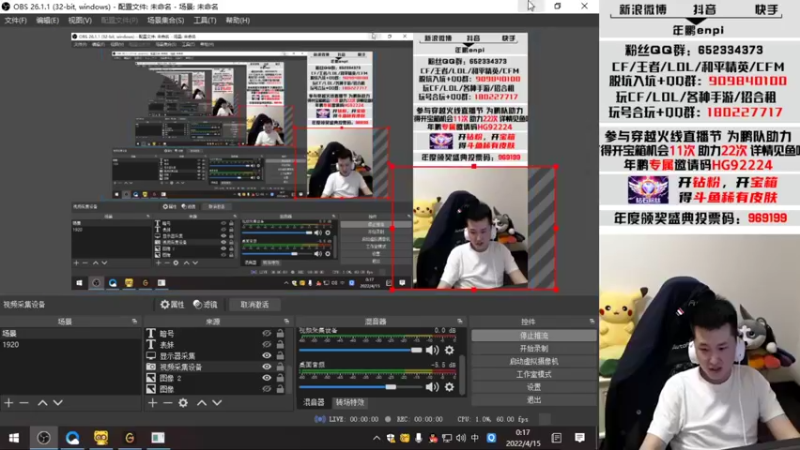Open the orange G app in the taskbar
The height and width of the screenshot is (450, 800).
(130, 438)
